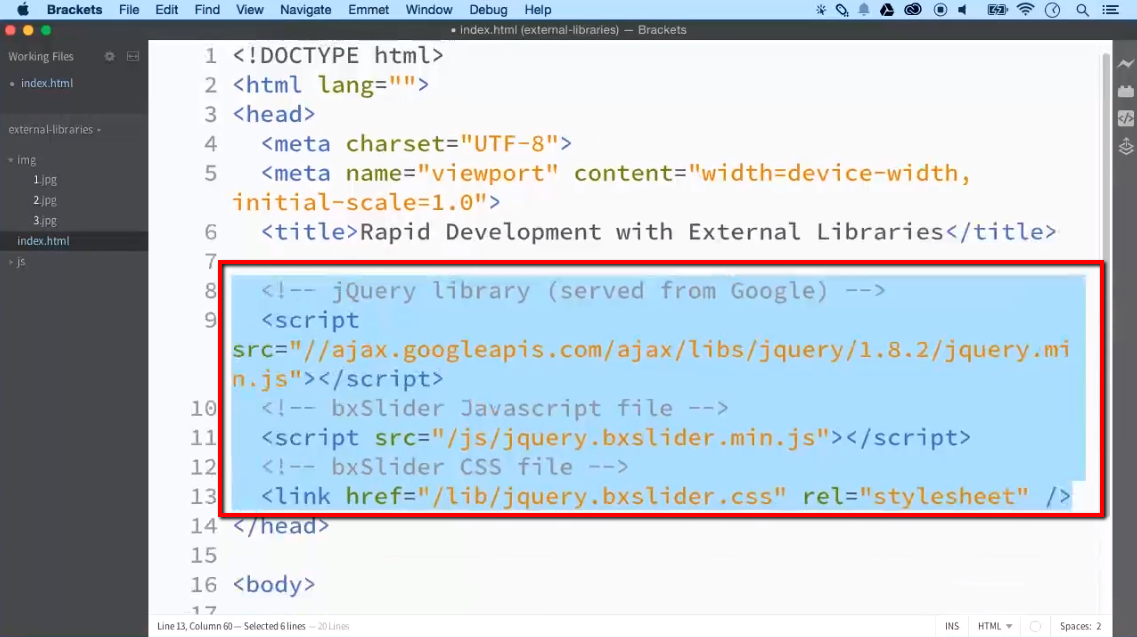Click the Creative Cloud menu bar icon

[x=913, y=9]
